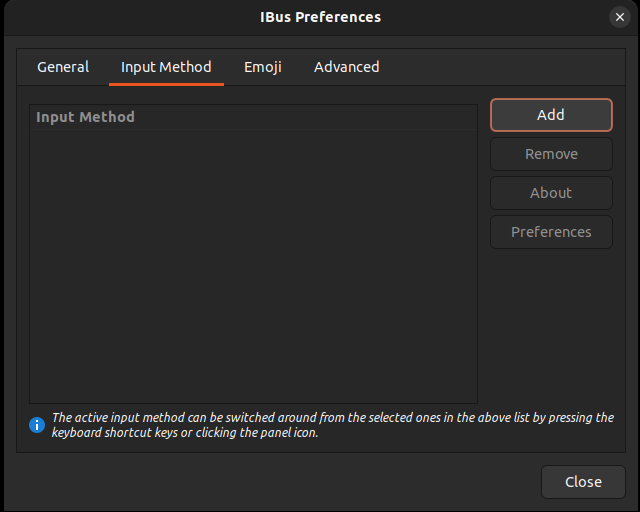Open the Emoji tab
Viewport: 640px width, 512px height.
pyautogui.click(x=262, y=67)
